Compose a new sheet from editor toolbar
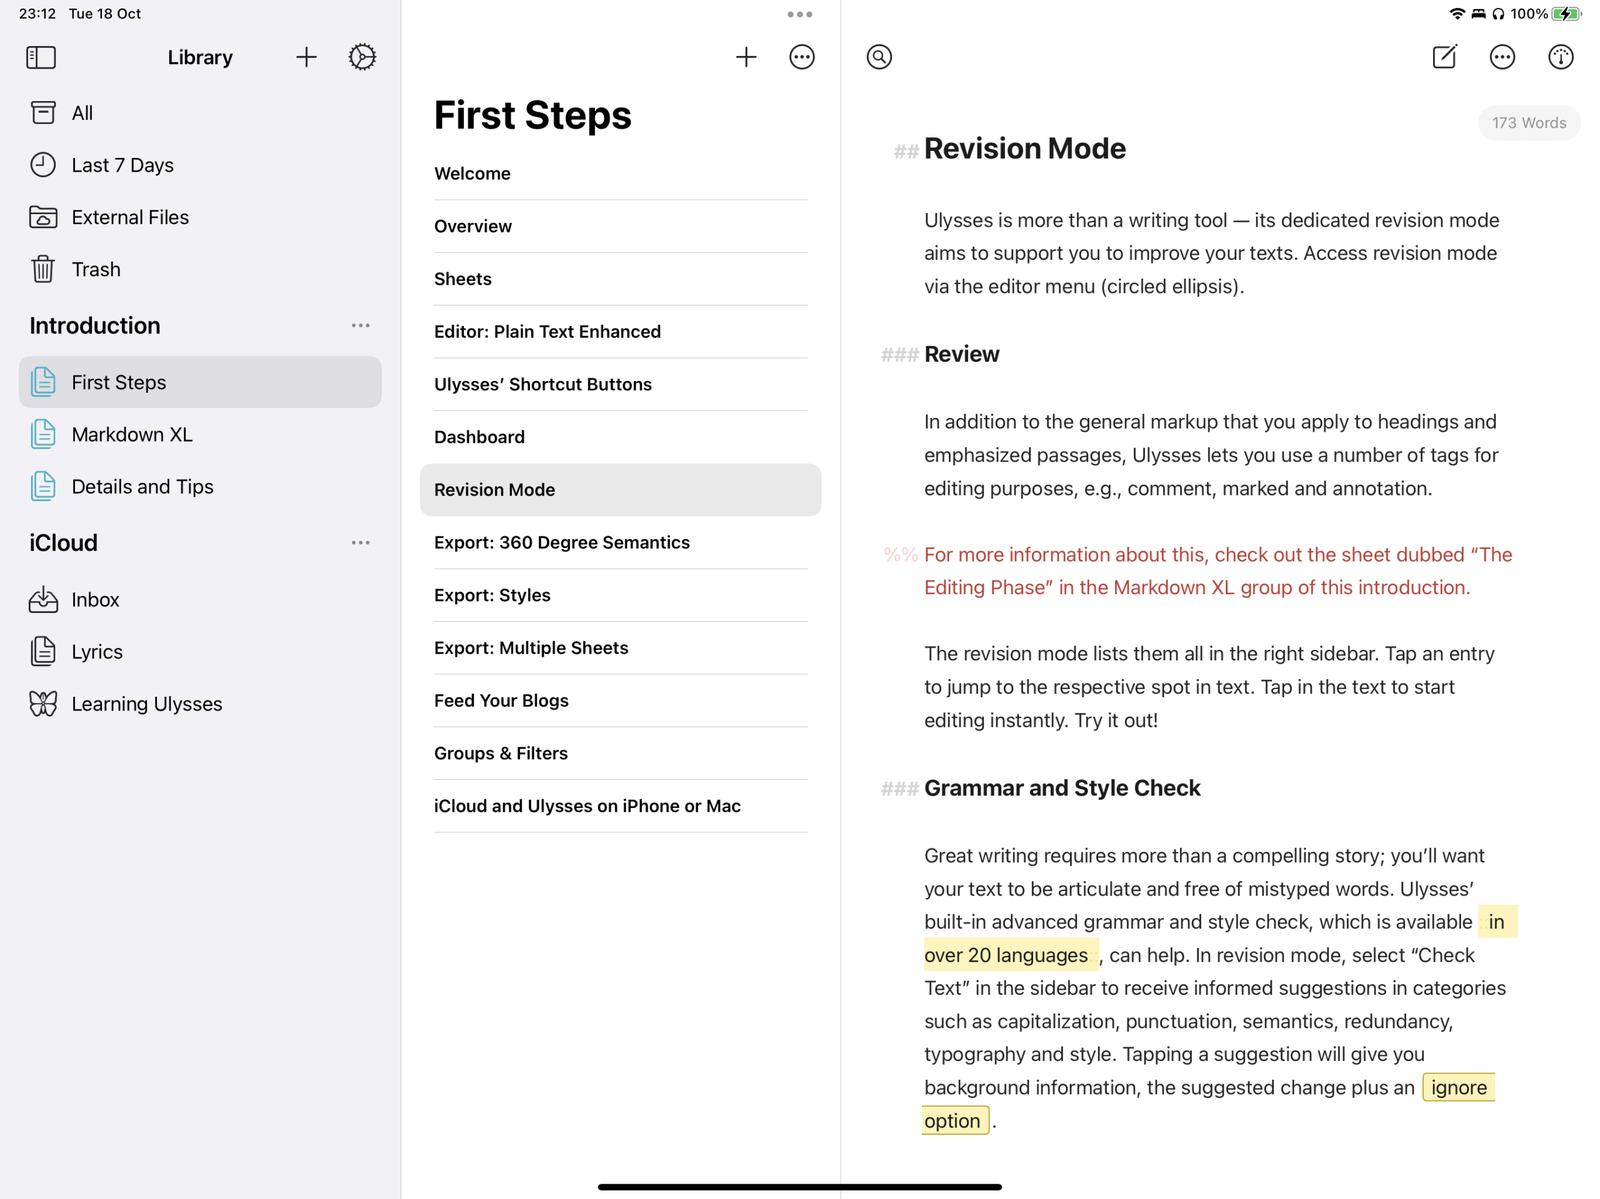The image size is (1600, 1199). coord(1445,57)
